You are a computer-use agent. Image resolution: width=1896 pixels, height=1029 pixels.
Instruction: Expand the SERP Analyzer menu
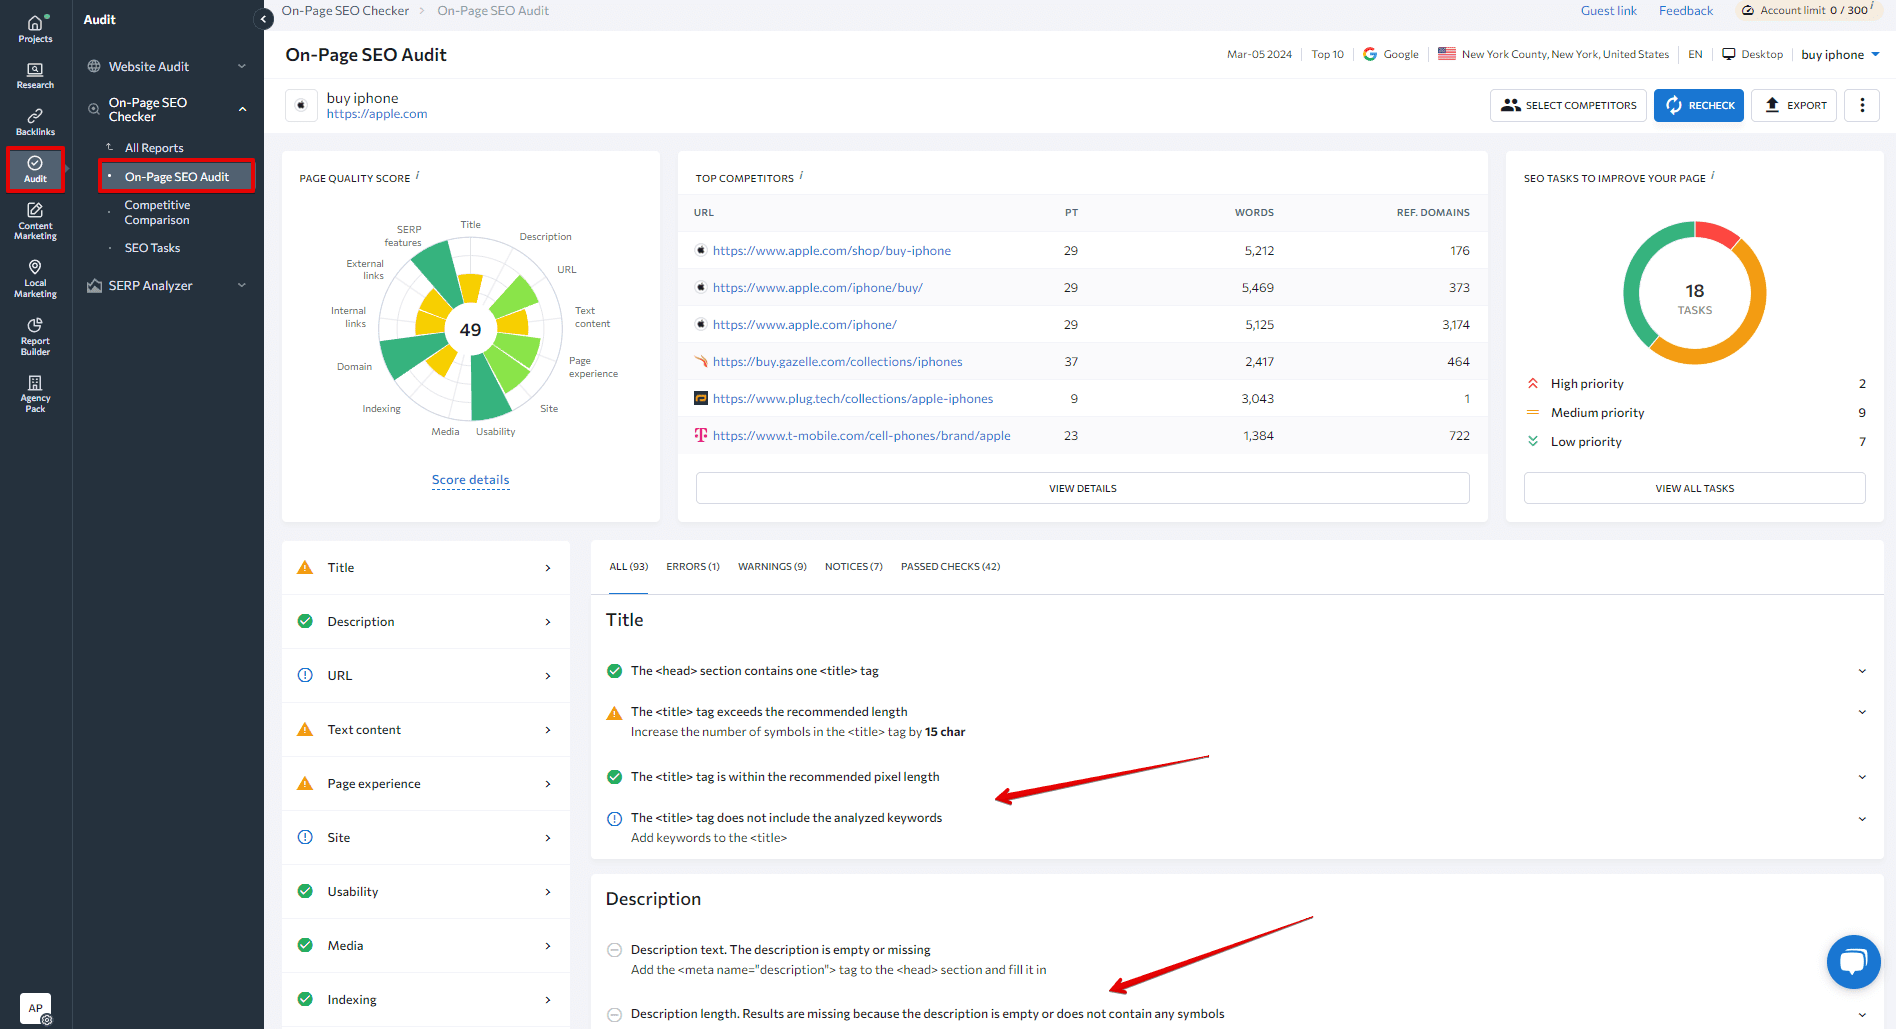pos(242,285)
